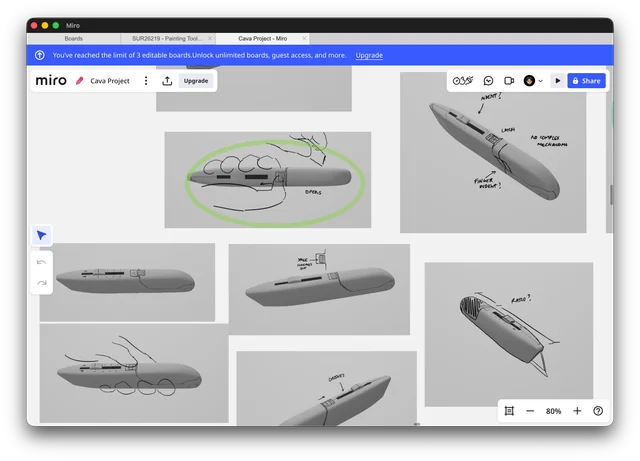Zoom in with the plus button
The image size is (640, 461).
coord(577,411)
